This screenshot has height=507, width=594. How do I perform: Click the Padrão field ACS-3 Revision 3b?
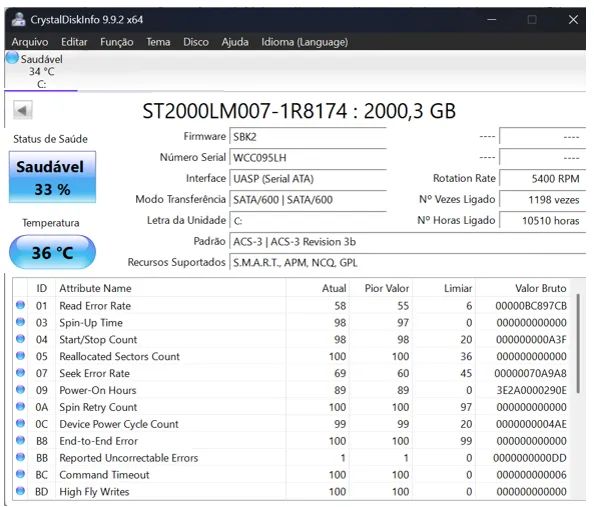point(408,242)
